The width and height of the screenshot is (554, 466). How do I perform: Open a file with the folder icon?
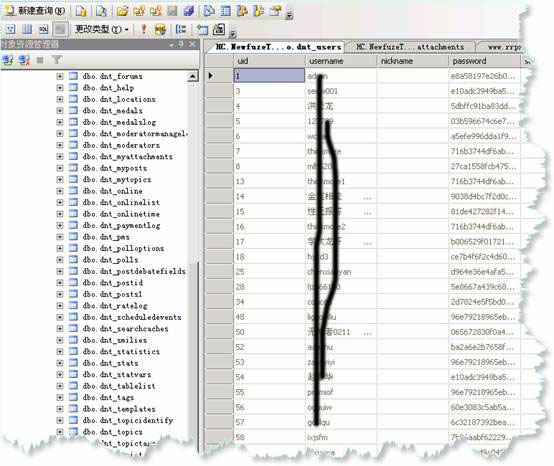tap(122, 11)
